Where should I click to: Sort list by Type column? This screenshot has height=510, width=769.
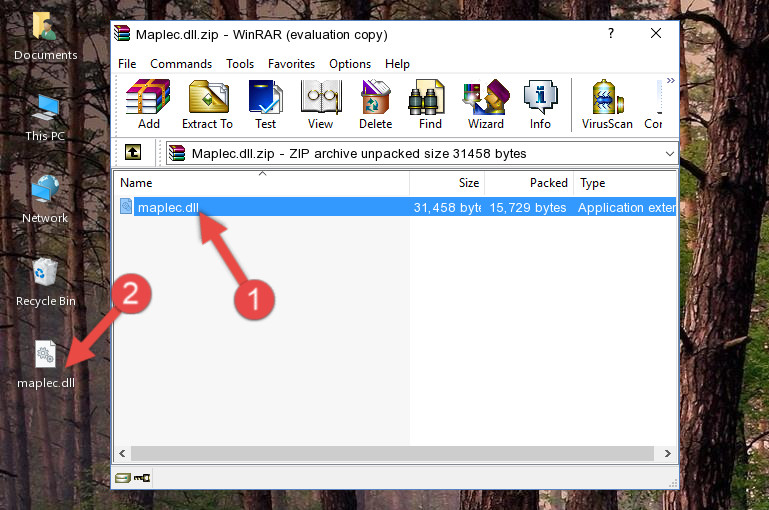[625, 183]
